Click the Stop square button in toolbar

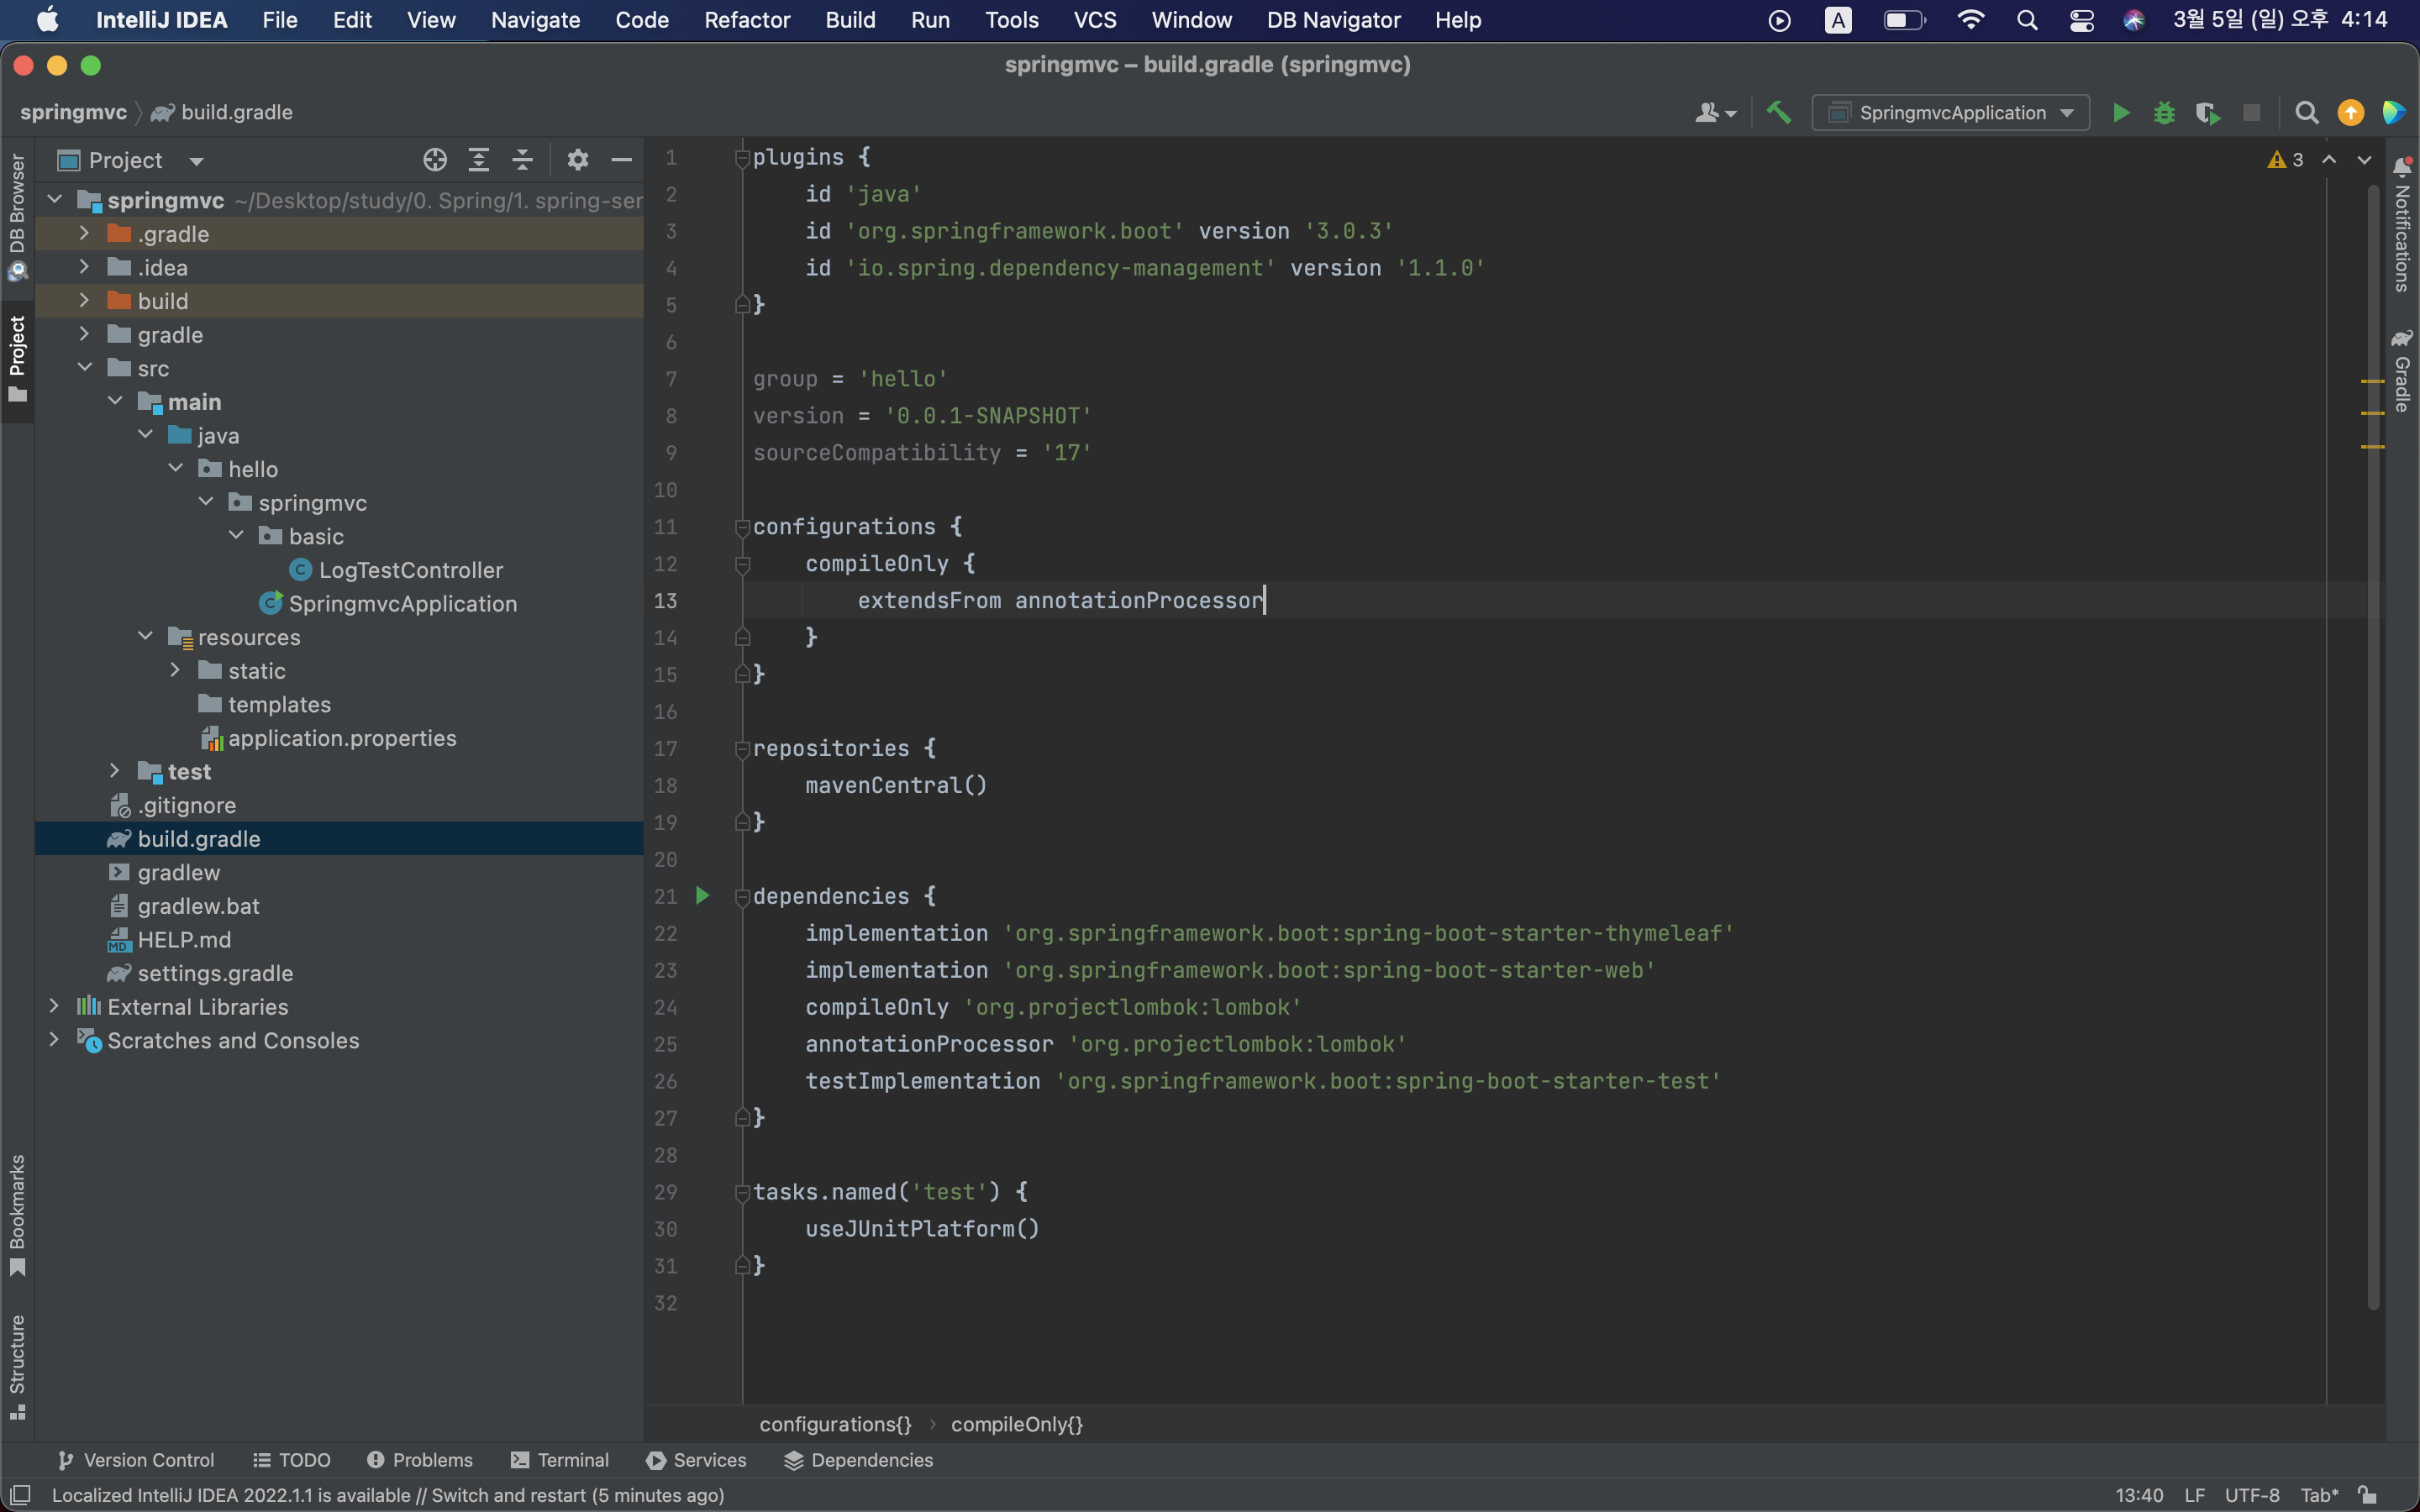point(2252,113)
